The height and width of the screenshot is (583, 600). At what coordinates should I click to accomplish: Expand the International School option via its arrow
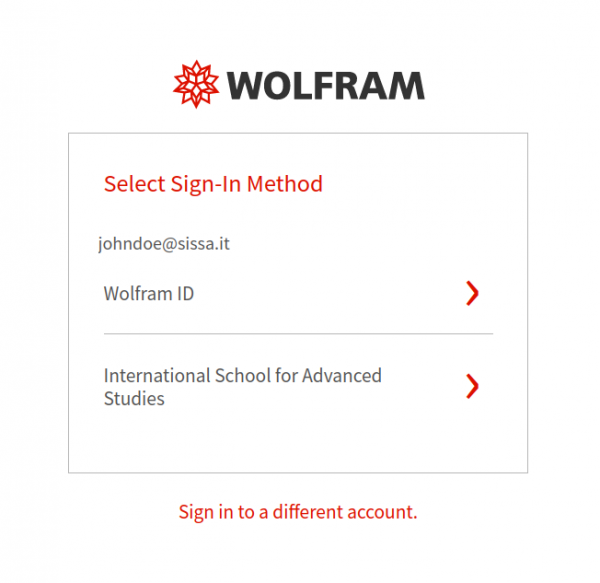[472, 386]
